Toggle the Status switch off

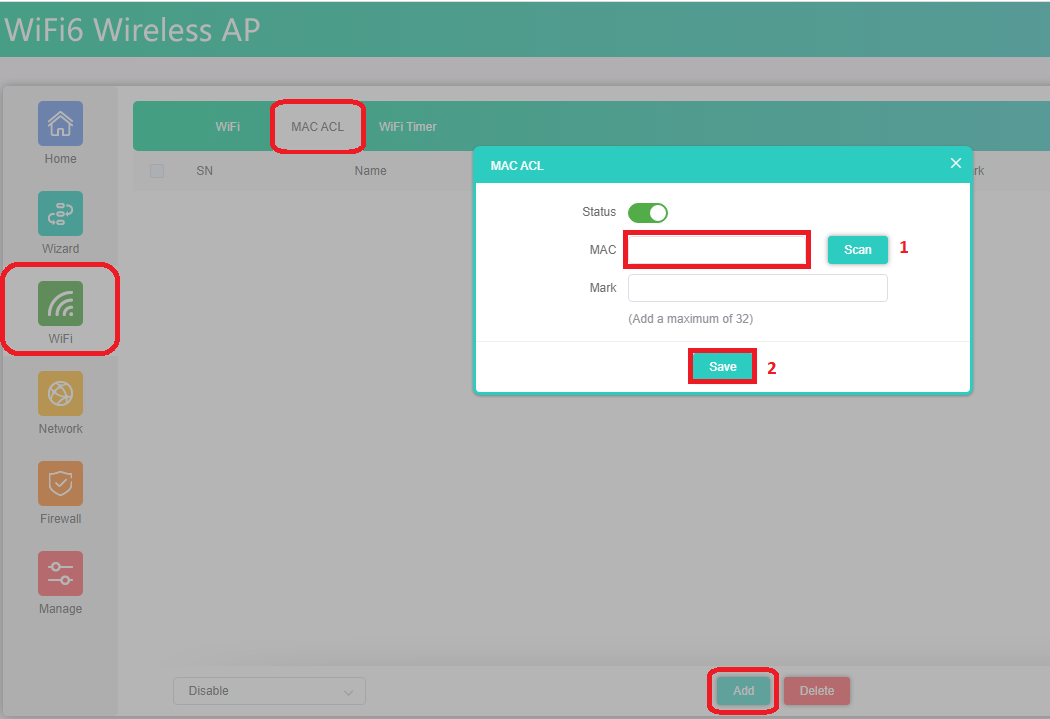(647, 212)
